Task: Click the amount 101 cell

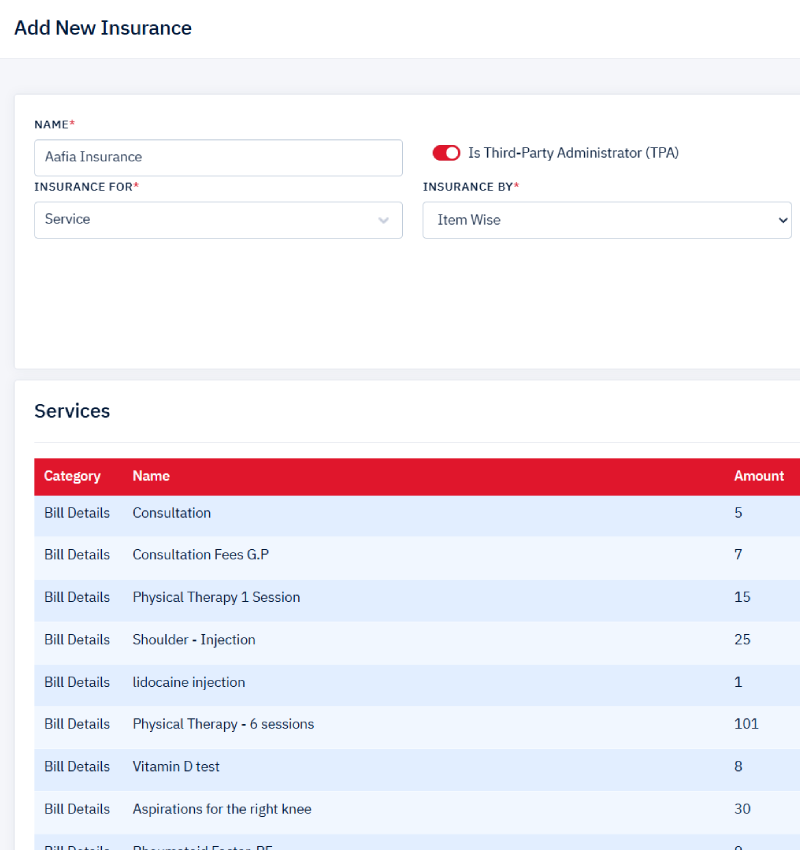Action: 746,724
